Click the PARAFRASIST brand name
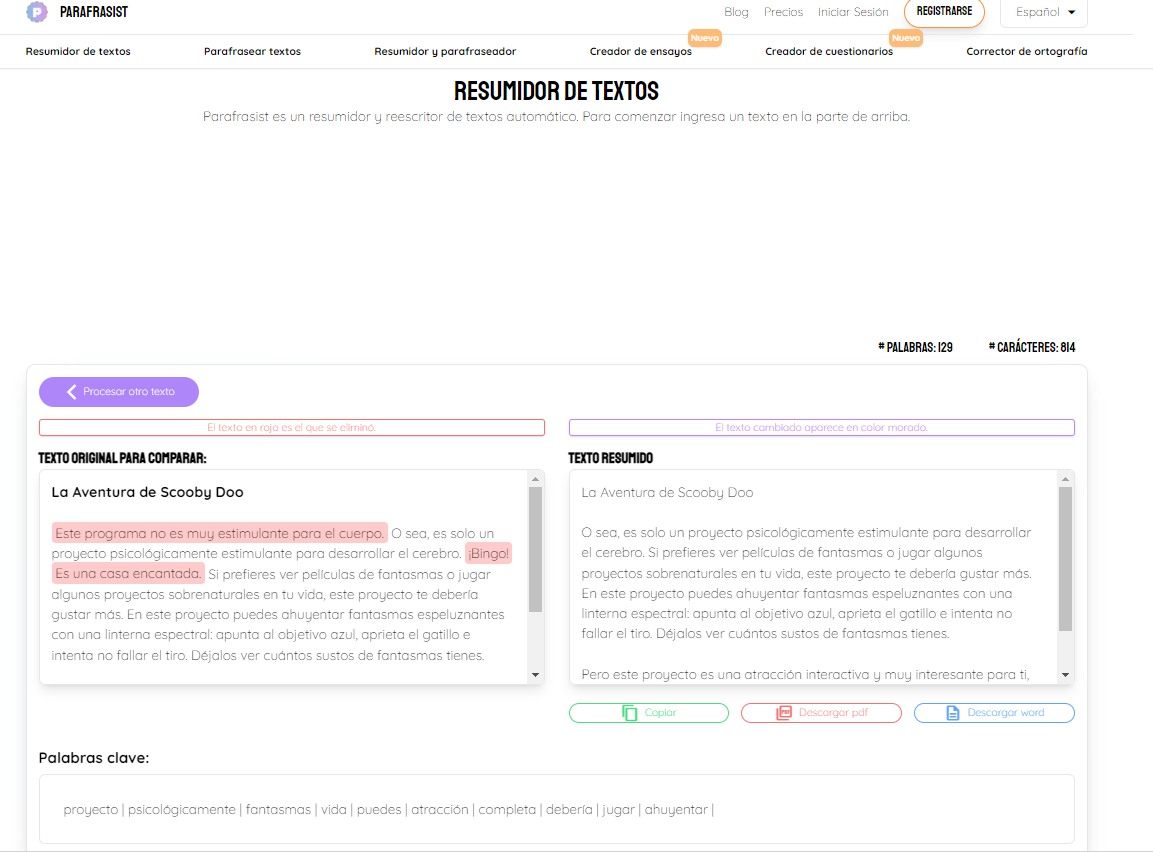Viewport: 1153px width, 852px height. (94, 12)
